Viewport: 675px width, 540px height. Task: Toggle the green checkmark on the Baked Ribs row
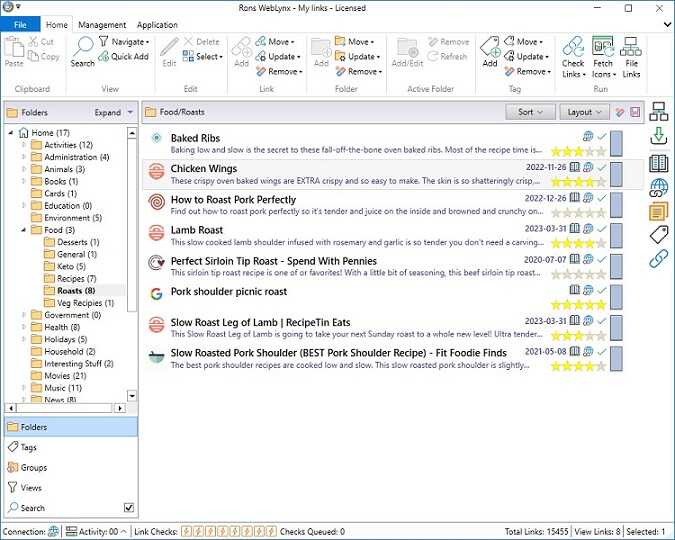pos(602,136)
